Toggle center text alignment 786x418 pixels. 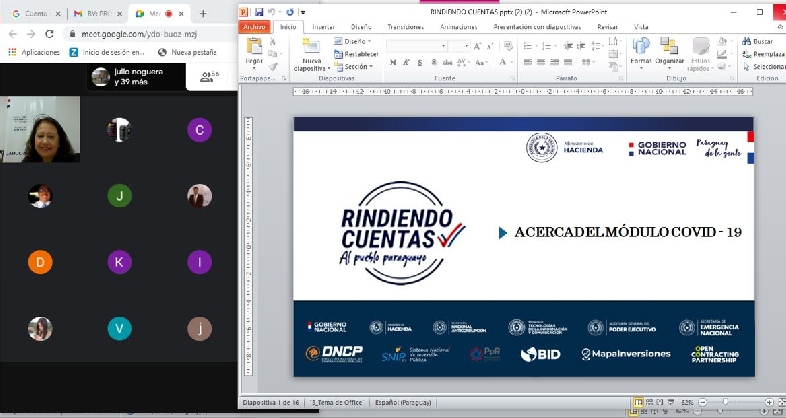541,62
